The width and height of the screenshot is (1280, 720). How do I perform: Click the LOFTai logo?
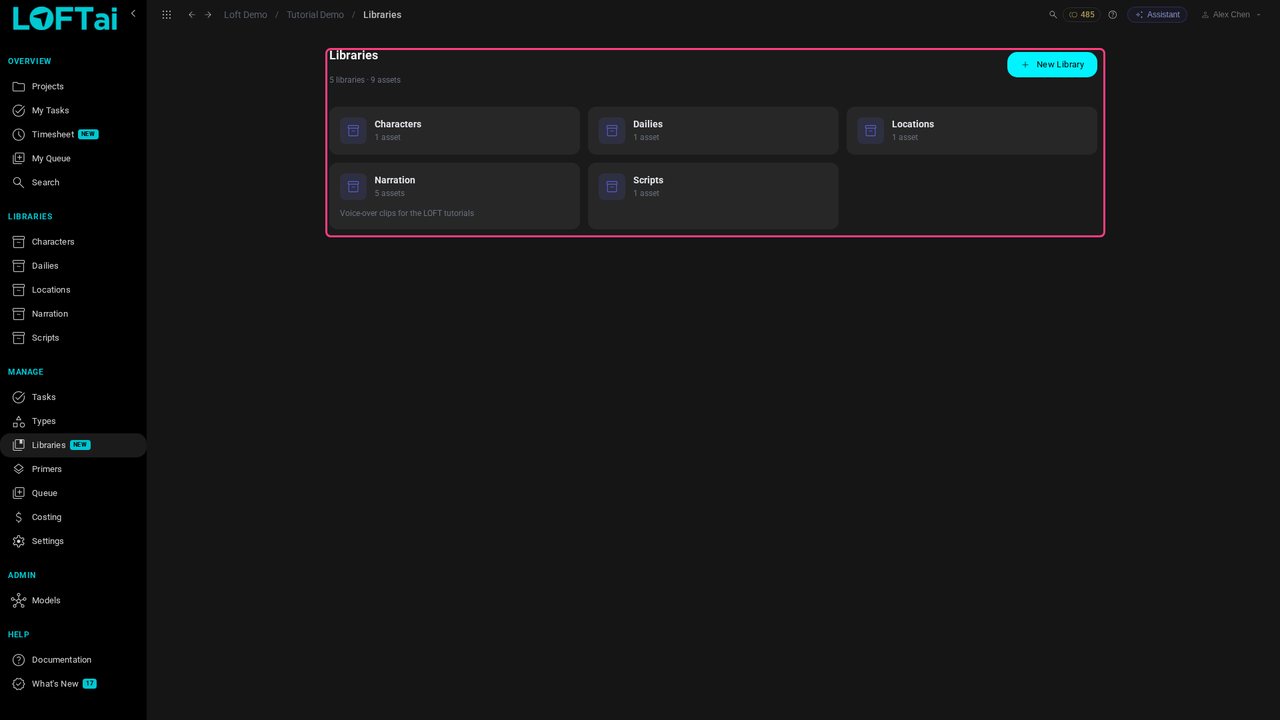point(65,18)
